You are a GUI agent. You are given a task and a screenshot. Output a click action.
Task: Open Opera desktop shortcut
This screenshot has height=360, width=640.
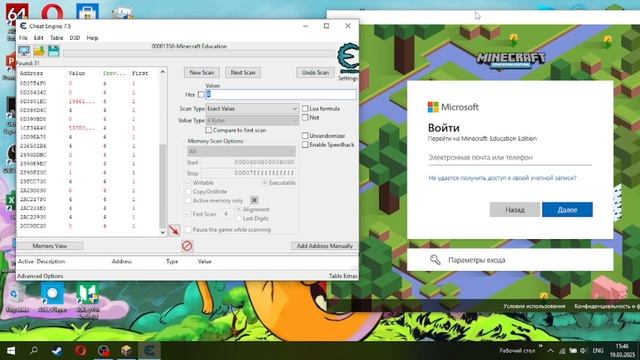coord(52,12)
